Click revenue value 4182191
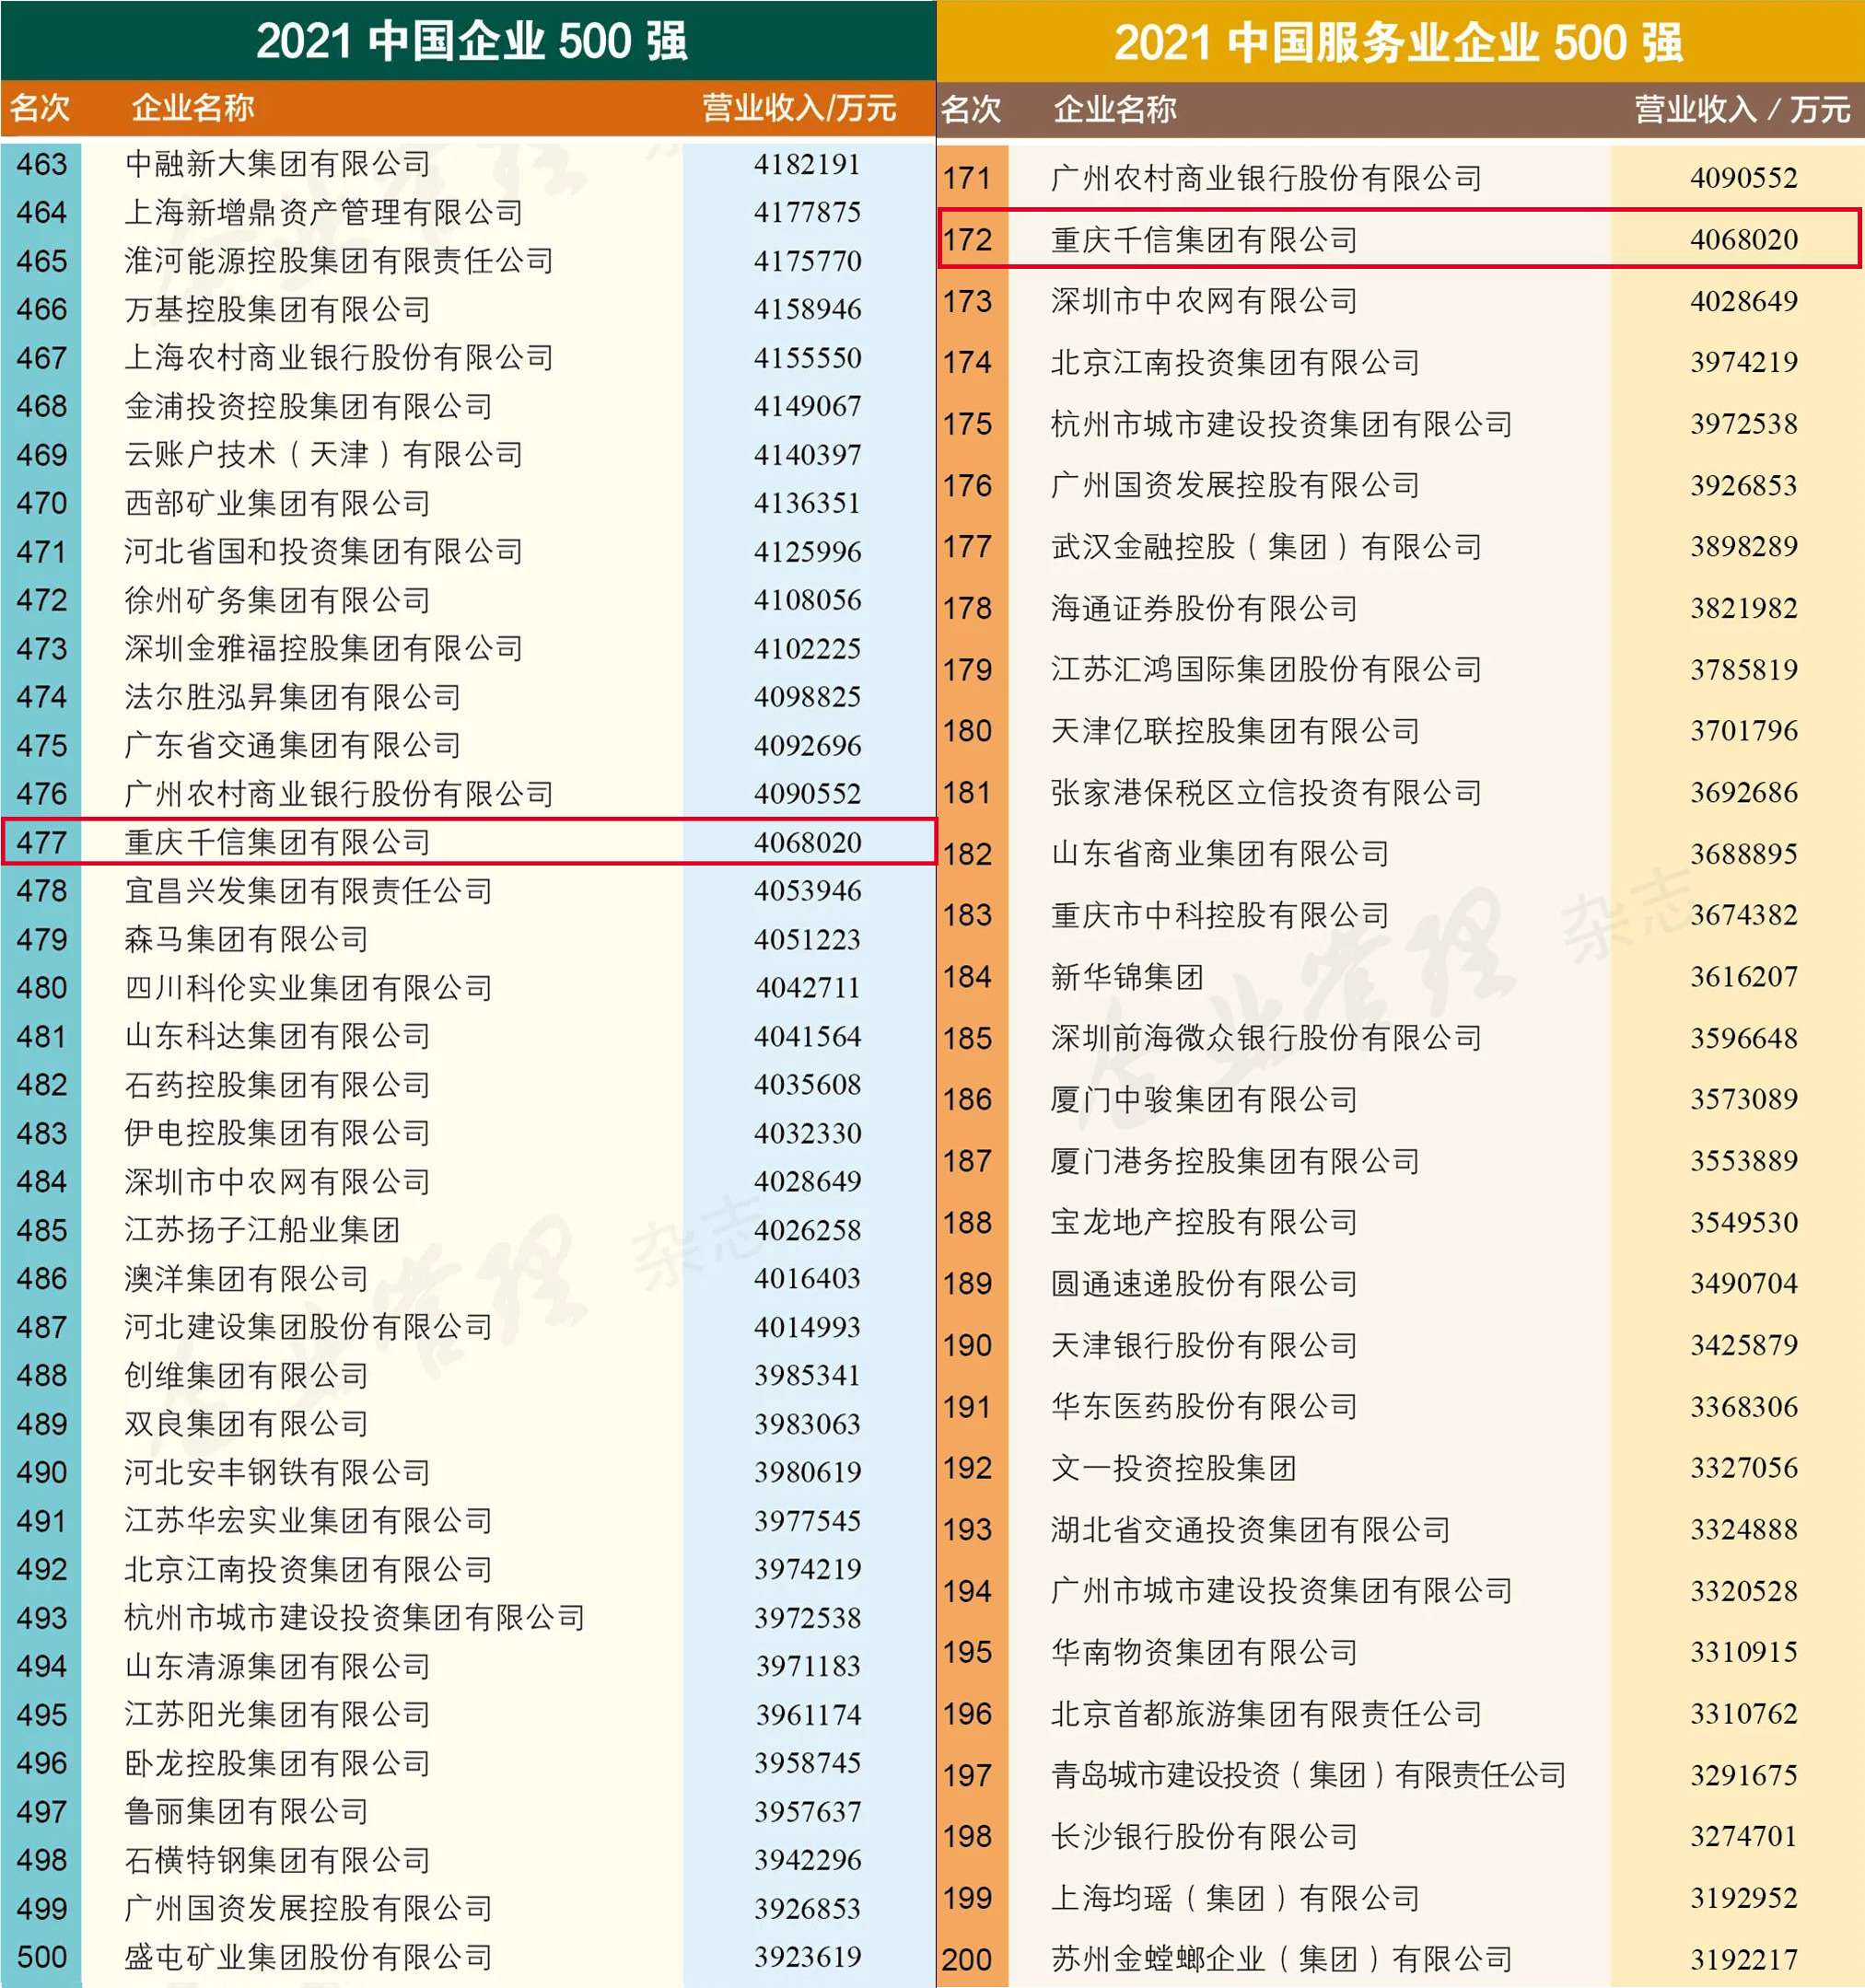Viewport: 1865px width, 1988px height. 807,163
